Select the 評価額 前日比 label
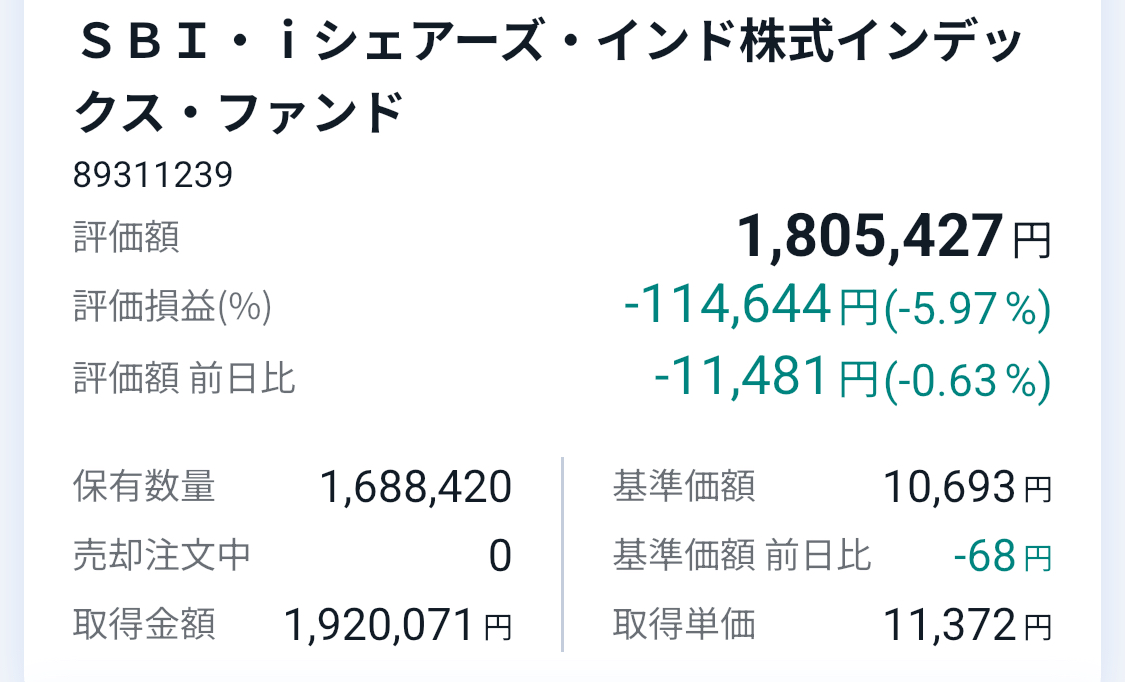This screenshot has width=1125, height=682. (184, 379)
